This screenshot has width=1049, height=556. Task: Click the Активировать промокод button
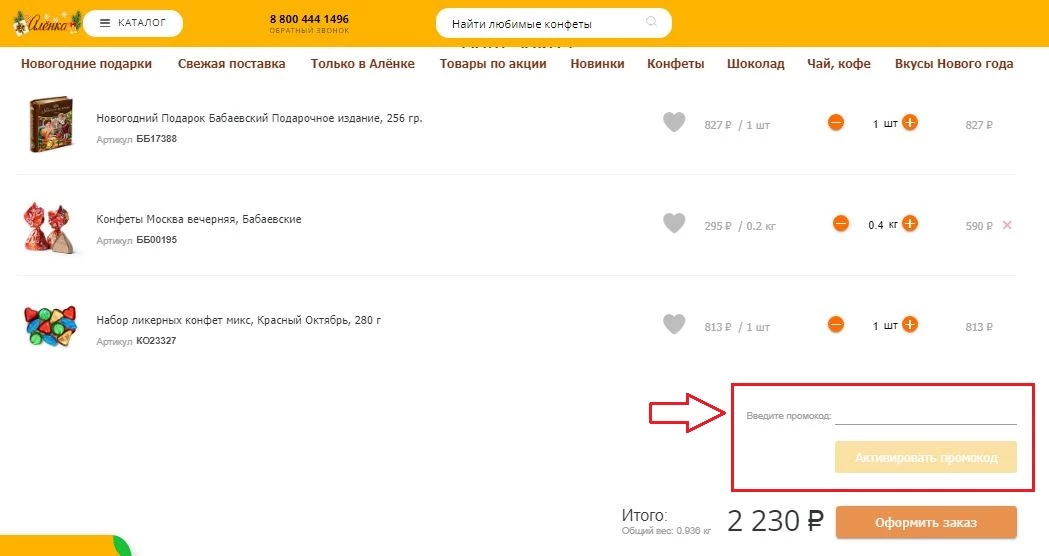pyautogui.click(x=926, y=458)
